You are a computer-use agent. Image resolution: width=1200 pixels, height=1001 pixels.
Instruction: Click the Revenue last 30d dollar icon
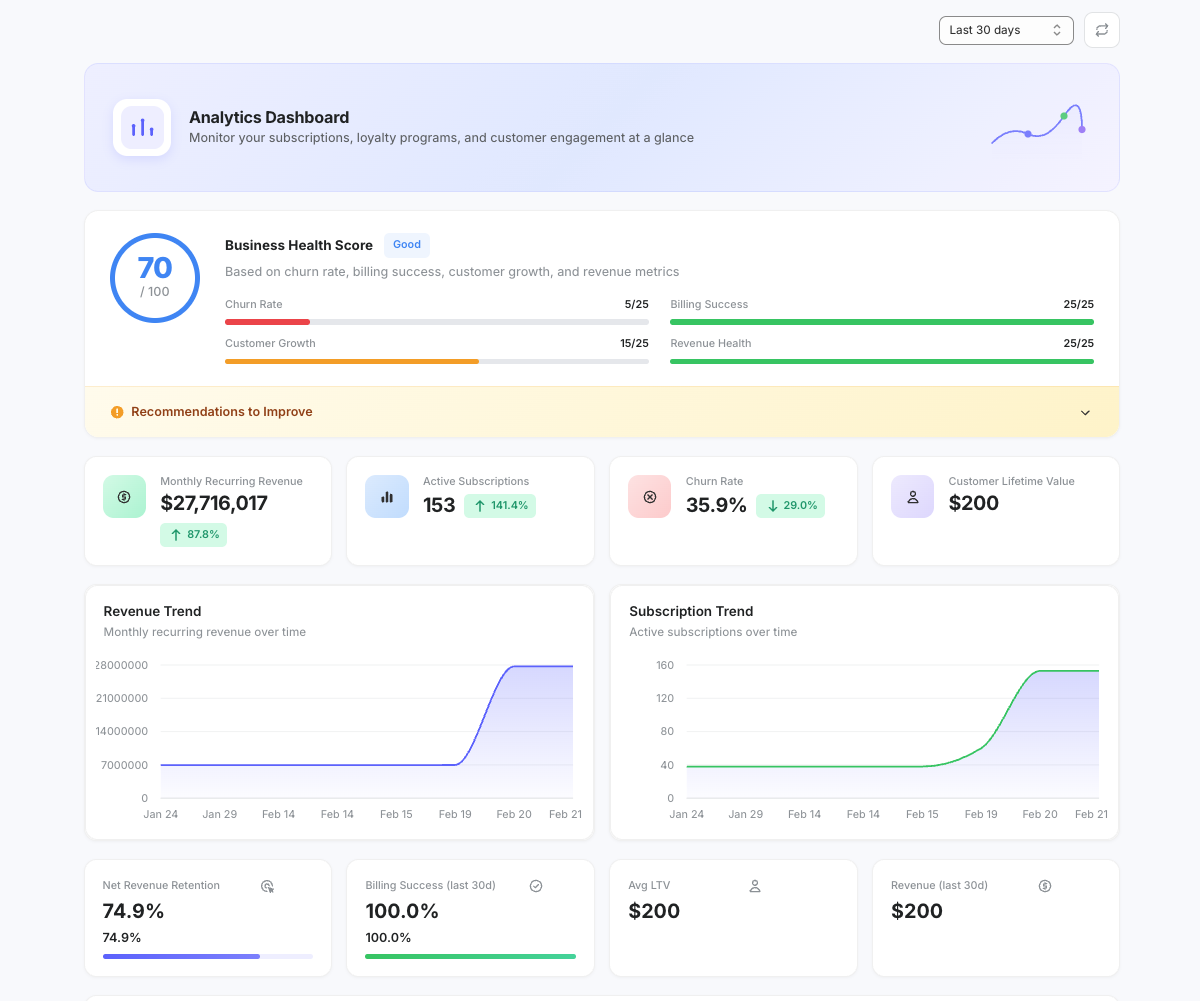pos(1045,886)
